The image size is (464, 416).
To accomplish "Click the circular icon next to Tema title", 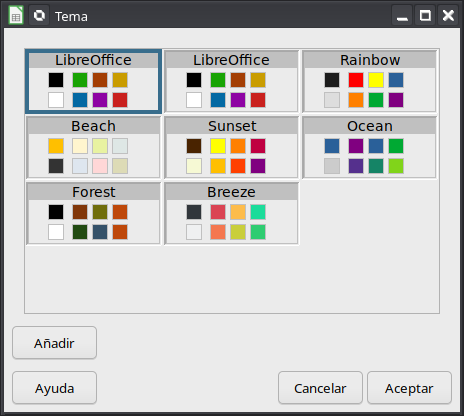I will coord(39,15).
